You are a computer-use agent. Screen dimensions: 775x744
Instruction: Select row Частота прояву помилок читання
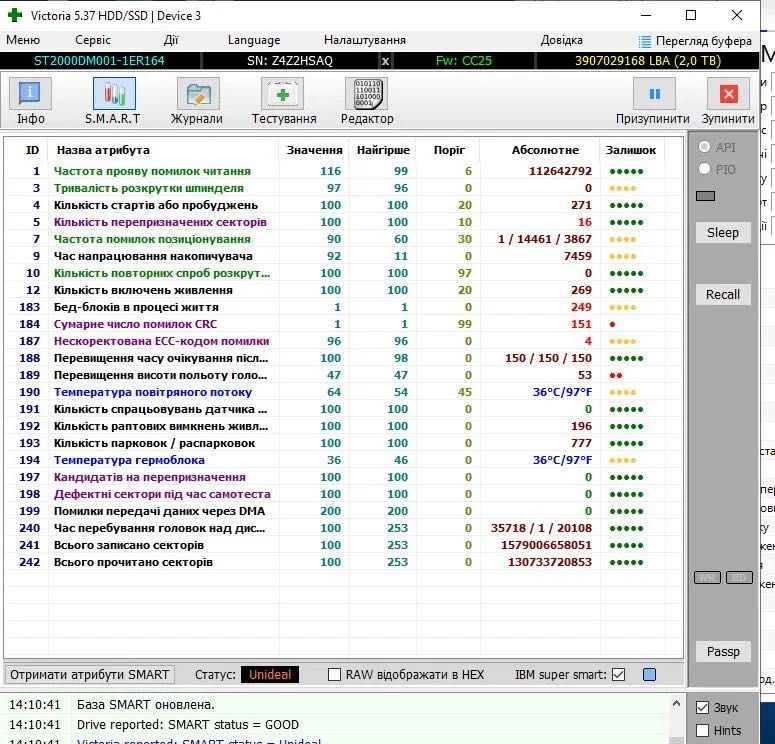344,171
